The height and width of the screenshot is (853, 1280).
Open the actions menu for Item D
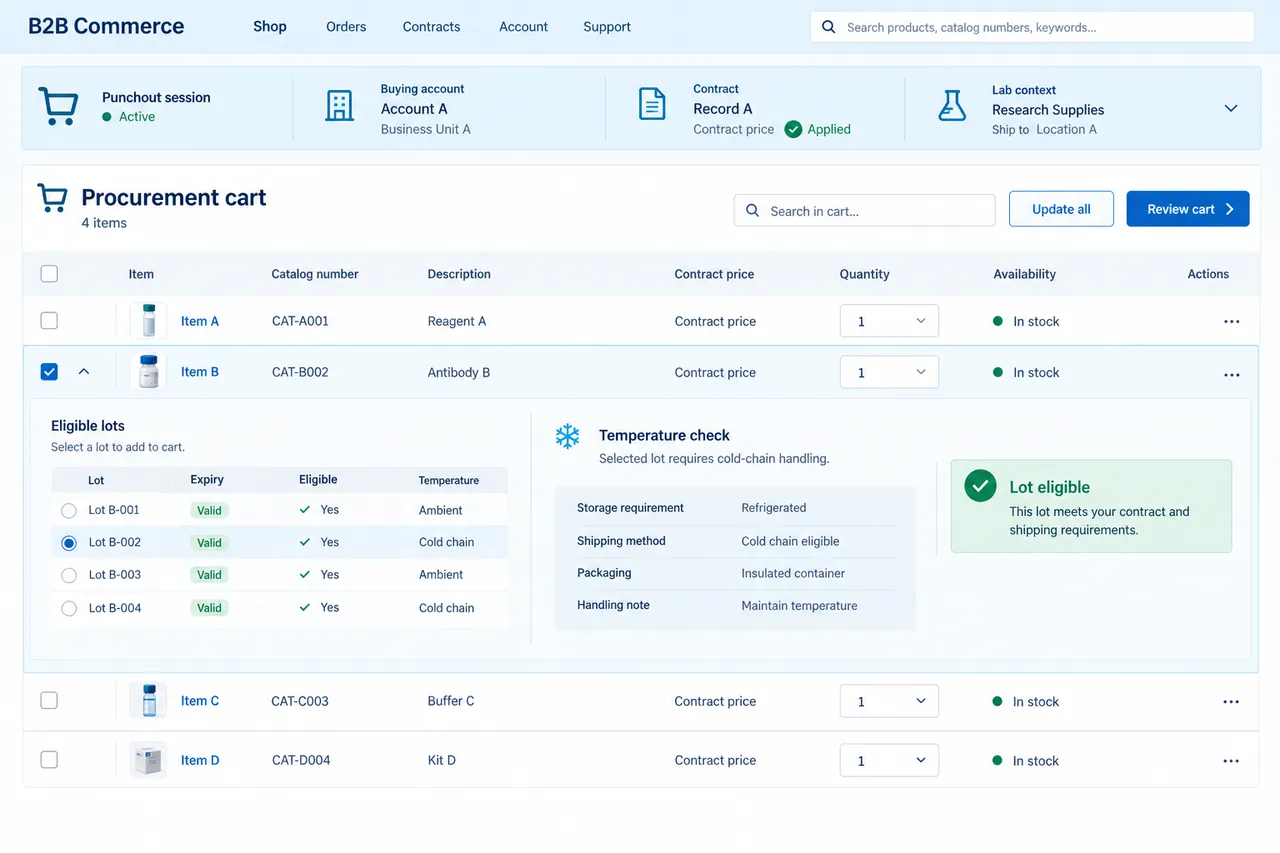[1231, 761]
